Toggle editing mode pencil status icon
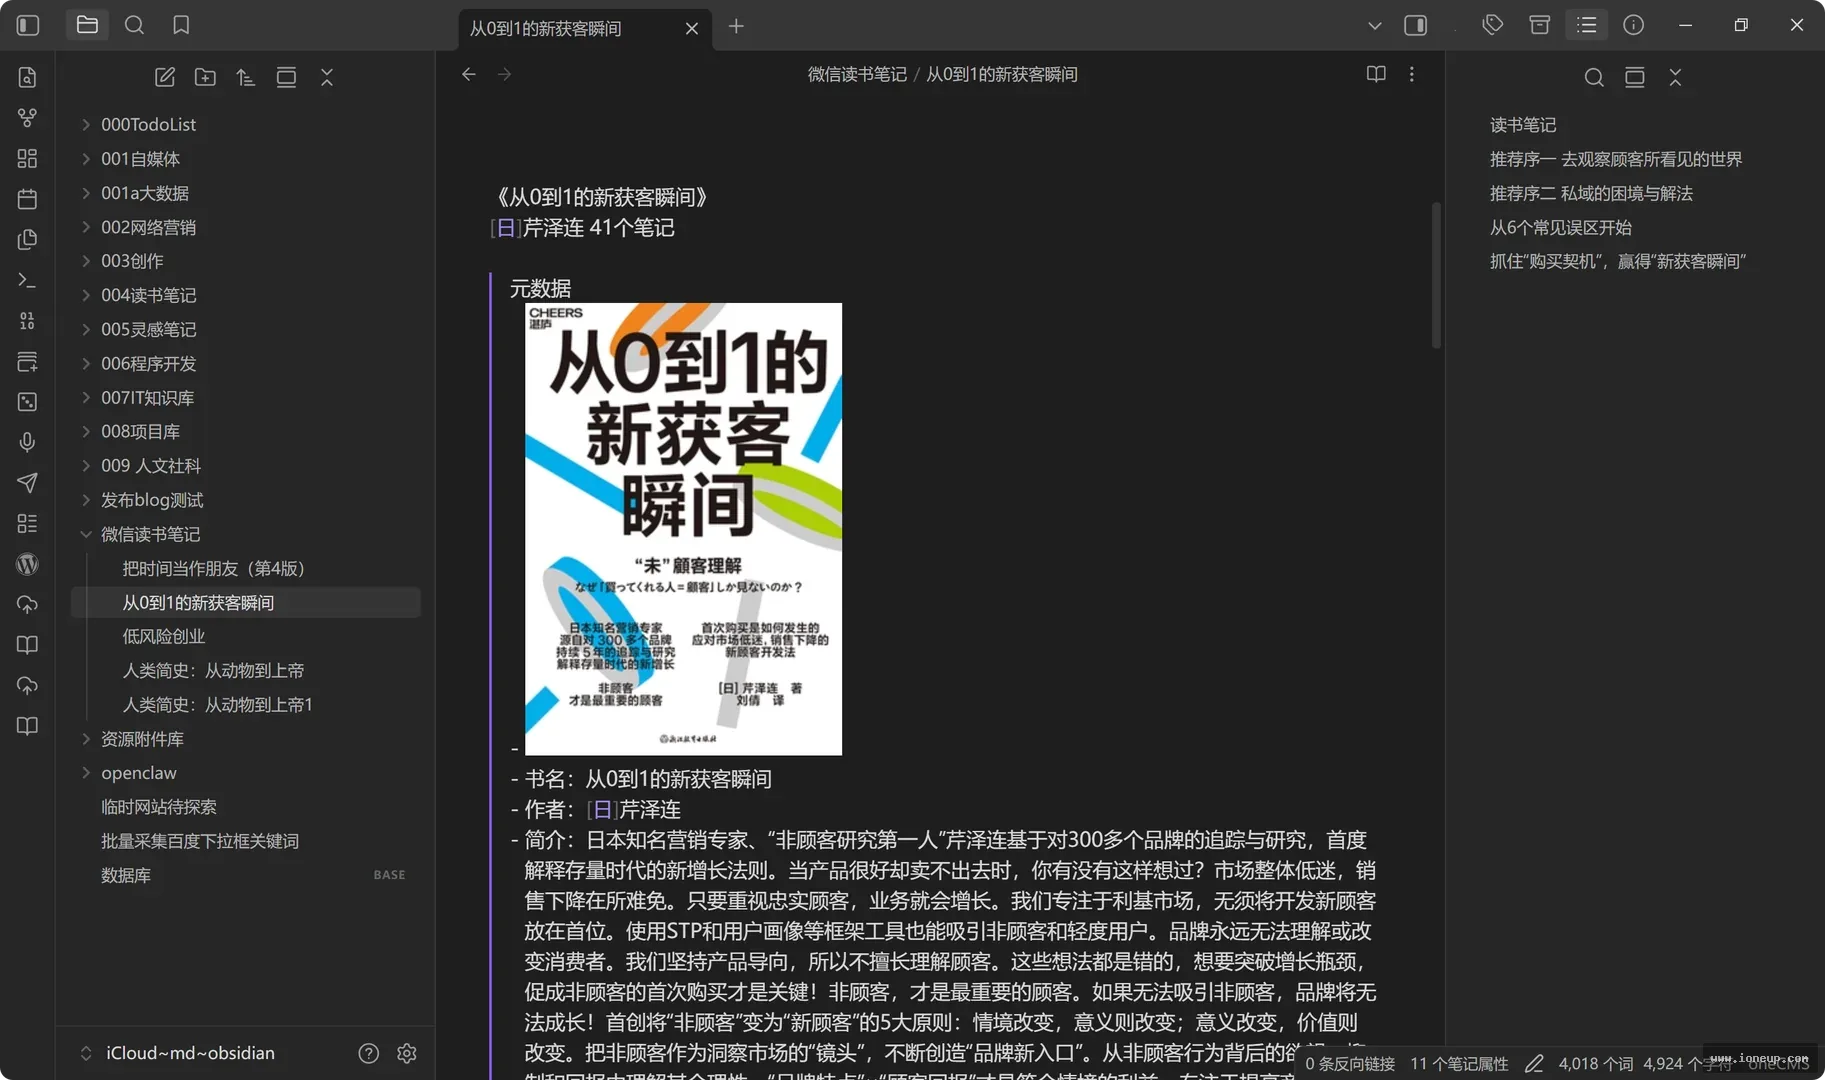Viewport: 1825px width, 1080px height. 1534,1063
